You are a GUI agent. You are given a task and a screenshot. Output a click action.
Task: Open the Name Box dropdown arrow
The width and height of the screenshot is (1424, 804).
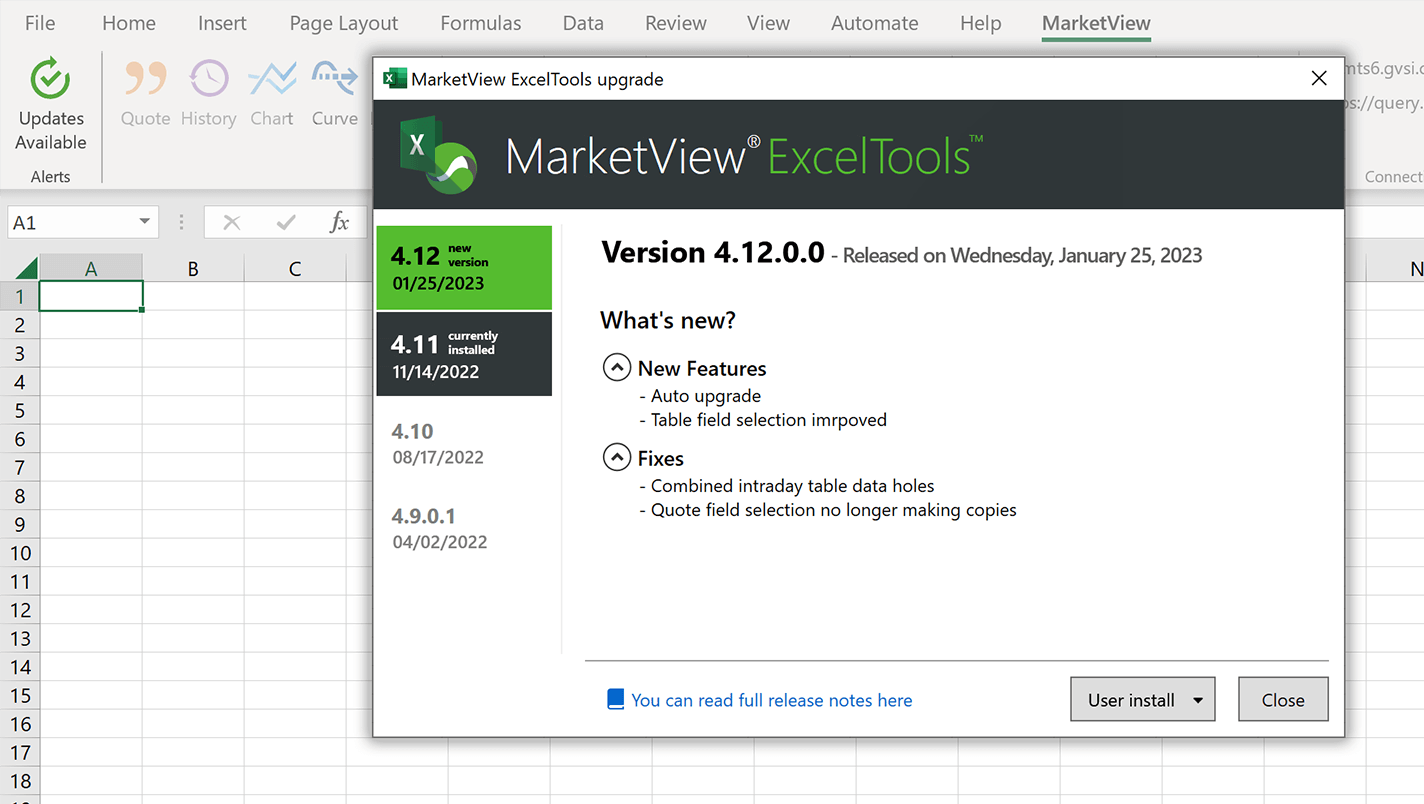[x=145, y=222]
